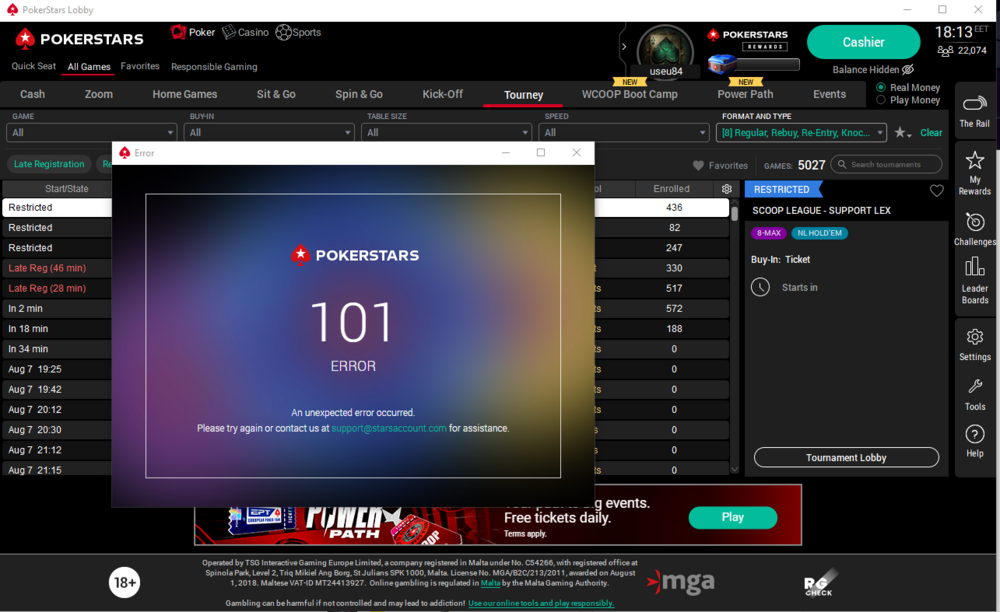This screenshot has height=612, width=1000.
Task: Select Real Money radio button
Action: pos(881,87)
